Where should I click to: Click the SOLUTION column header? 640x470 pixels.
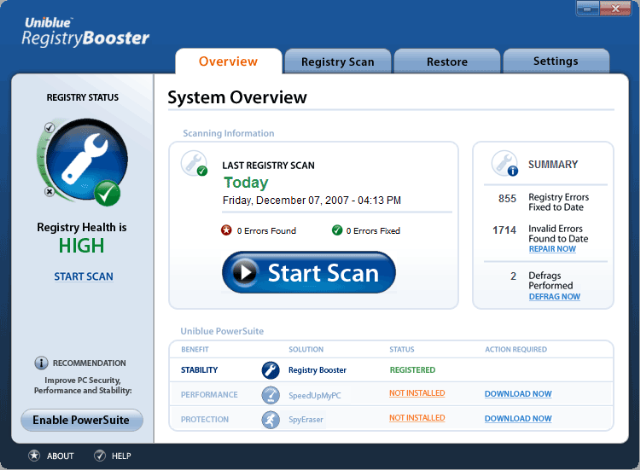[306, 349]
